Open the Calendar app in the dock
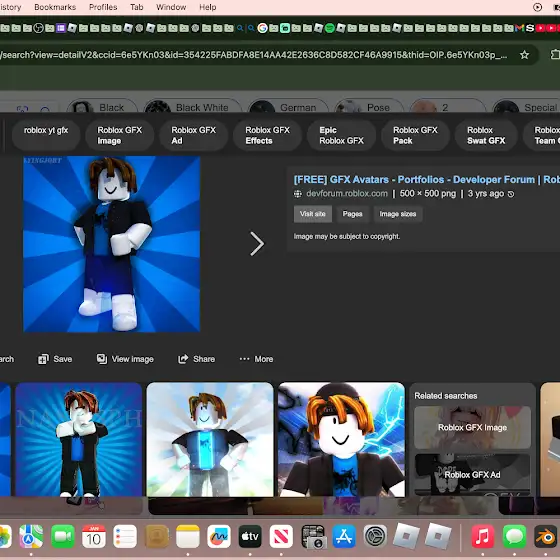This screenshot has width=560, height=560. (x=94, y=536)
